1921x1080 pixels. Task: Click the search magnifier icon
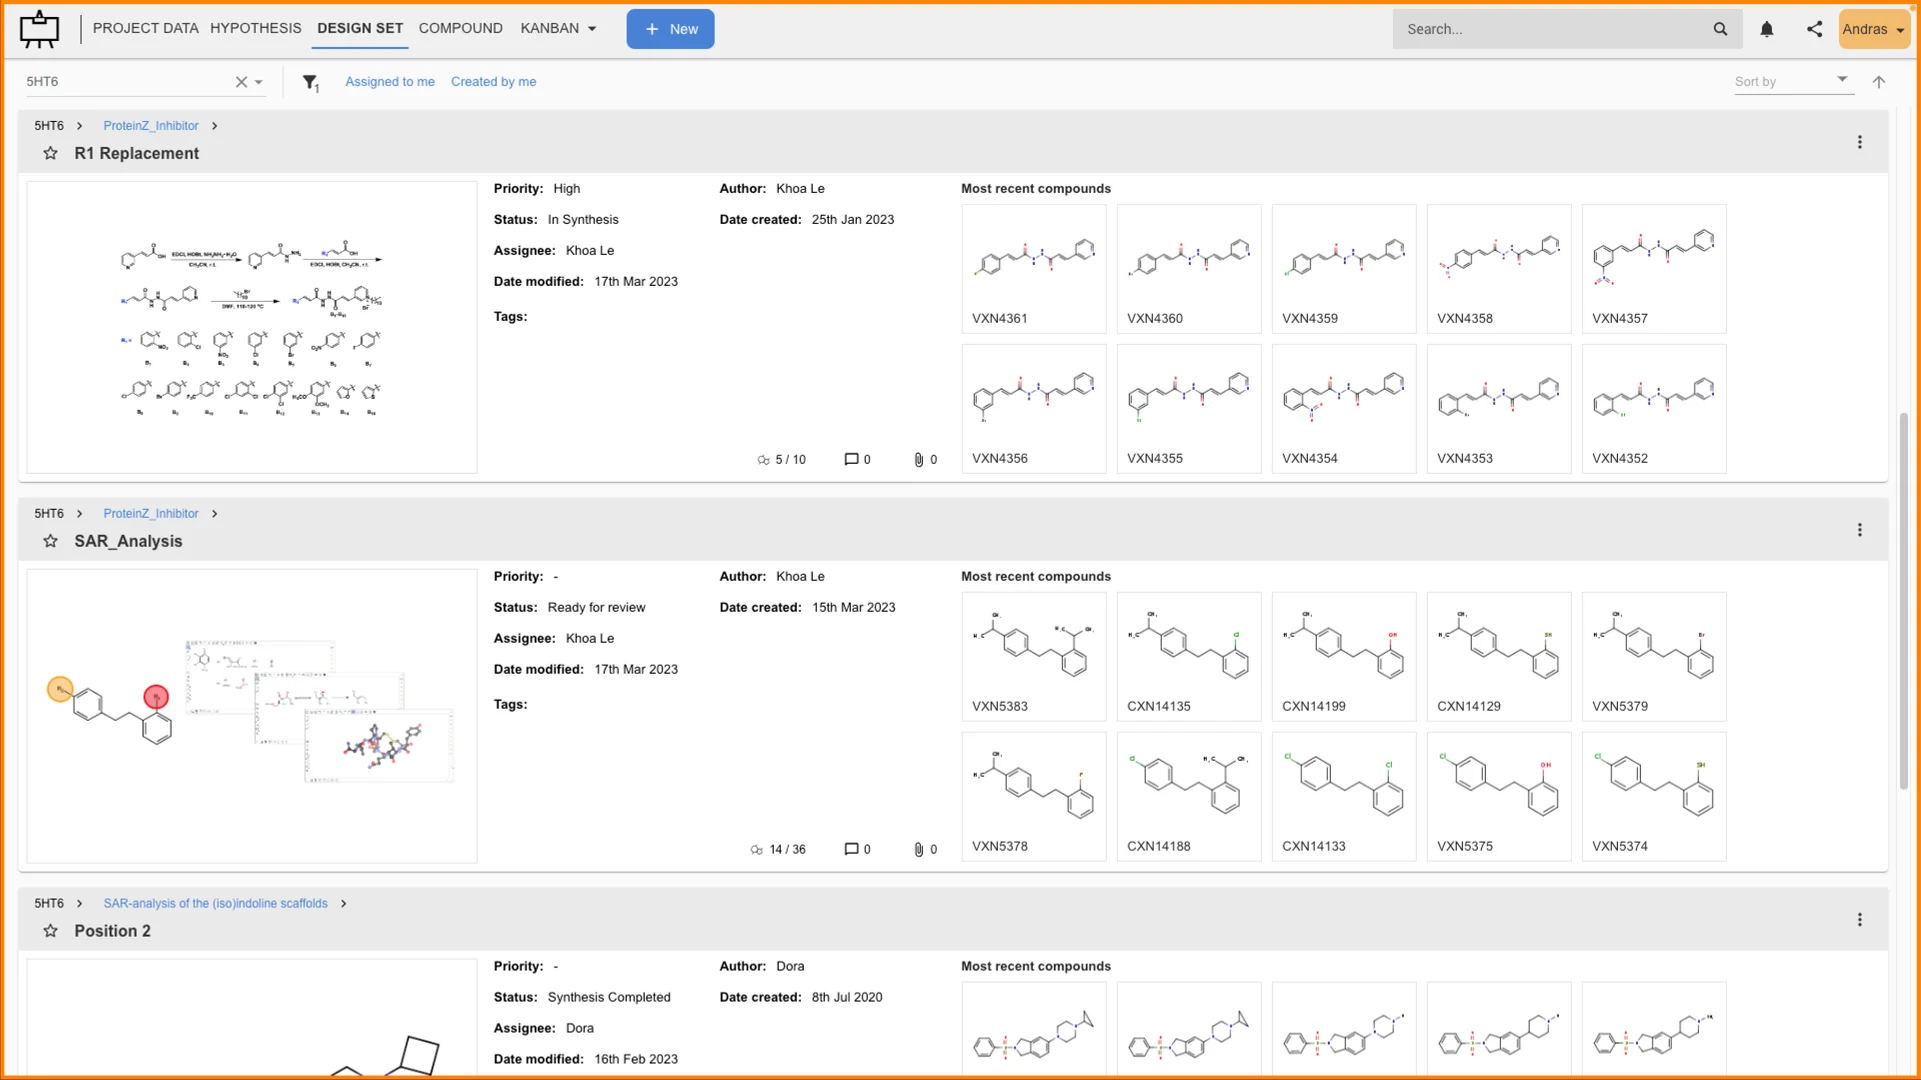1720,29
